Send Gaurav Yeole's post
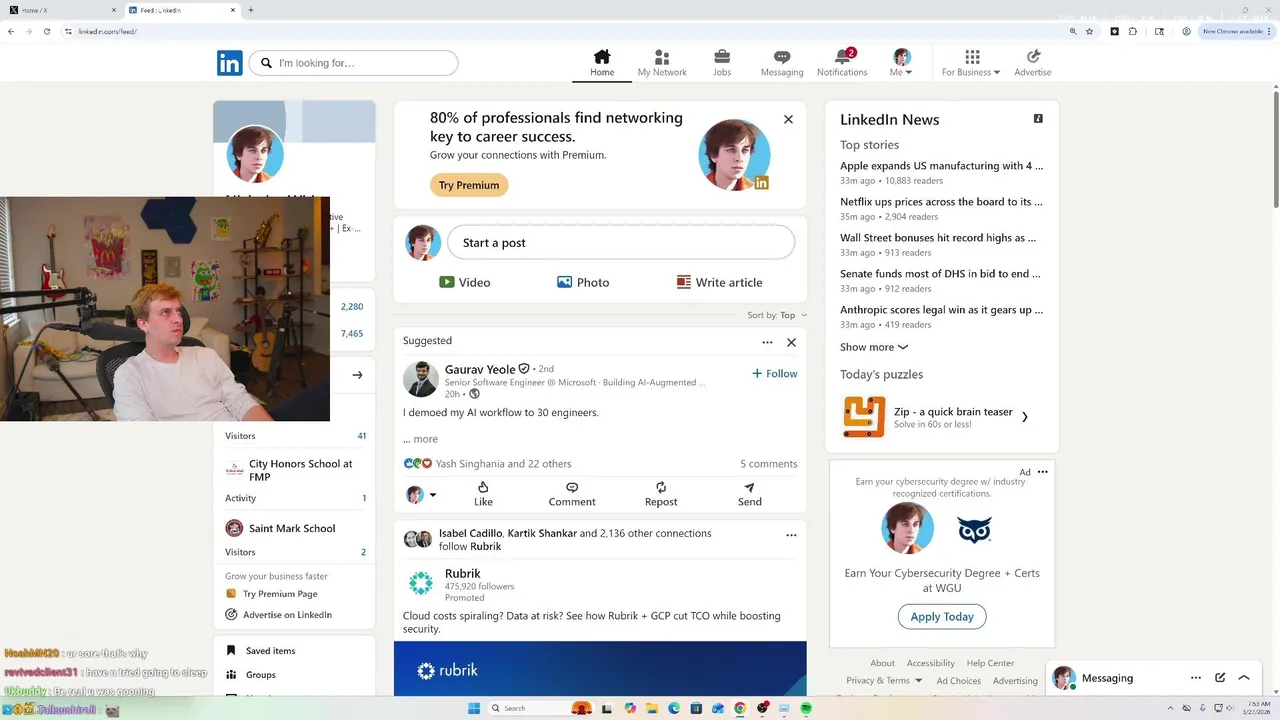 (x=750, y=494)
